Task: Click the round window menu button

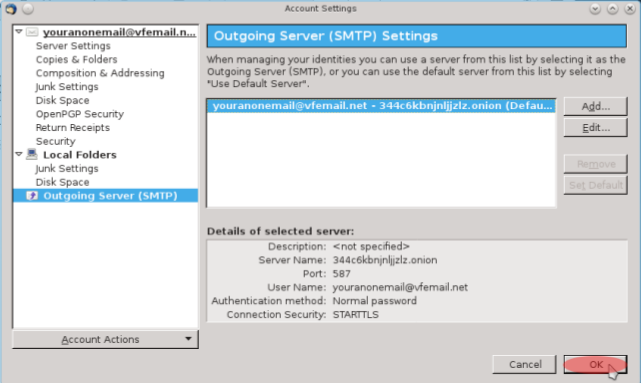Action: [28, 9]
